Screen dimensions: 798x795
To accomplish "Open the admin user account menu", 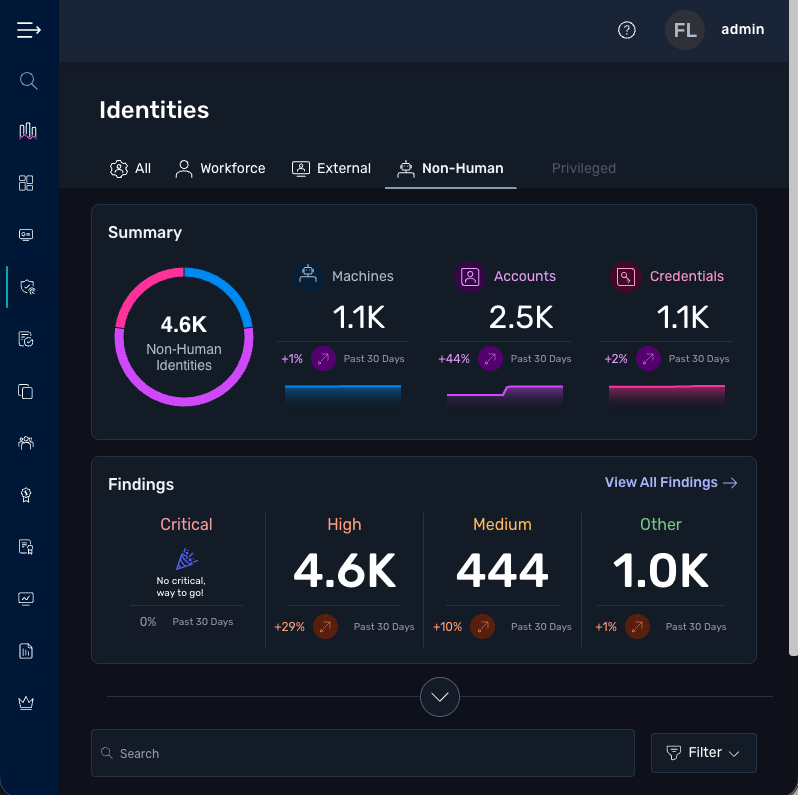I will (x=716, y=30).
